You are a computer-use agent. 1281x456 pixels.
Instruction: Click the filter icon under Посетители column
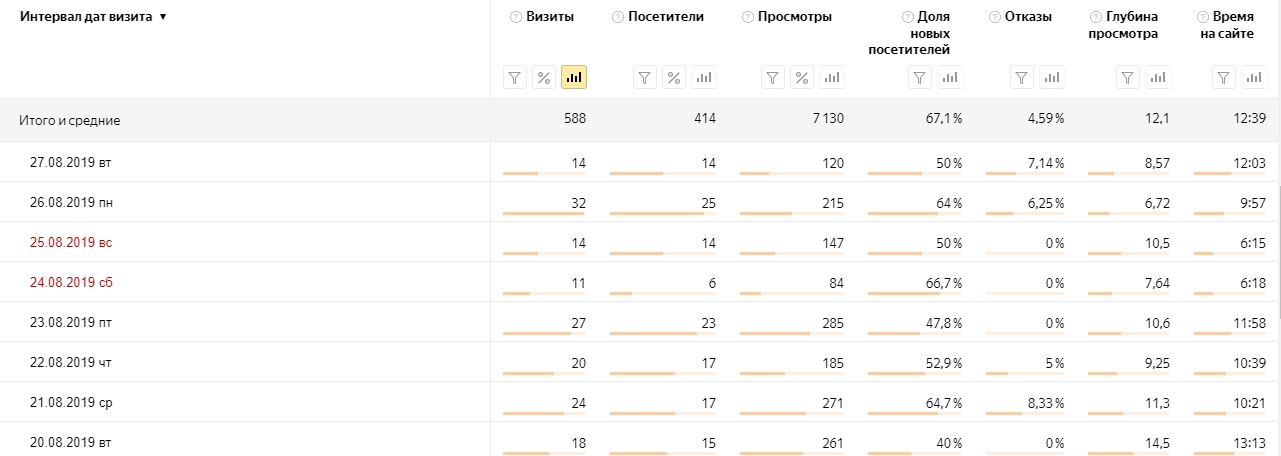644,78
